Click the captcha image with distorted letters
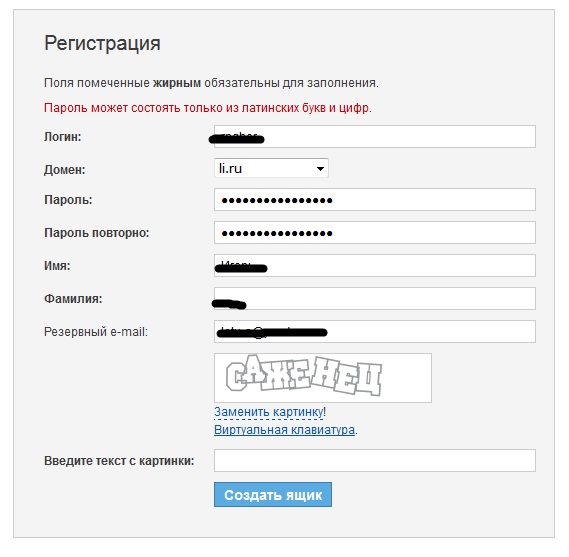The width and height of the screenshot is (569, 557). tap(323, 378)
